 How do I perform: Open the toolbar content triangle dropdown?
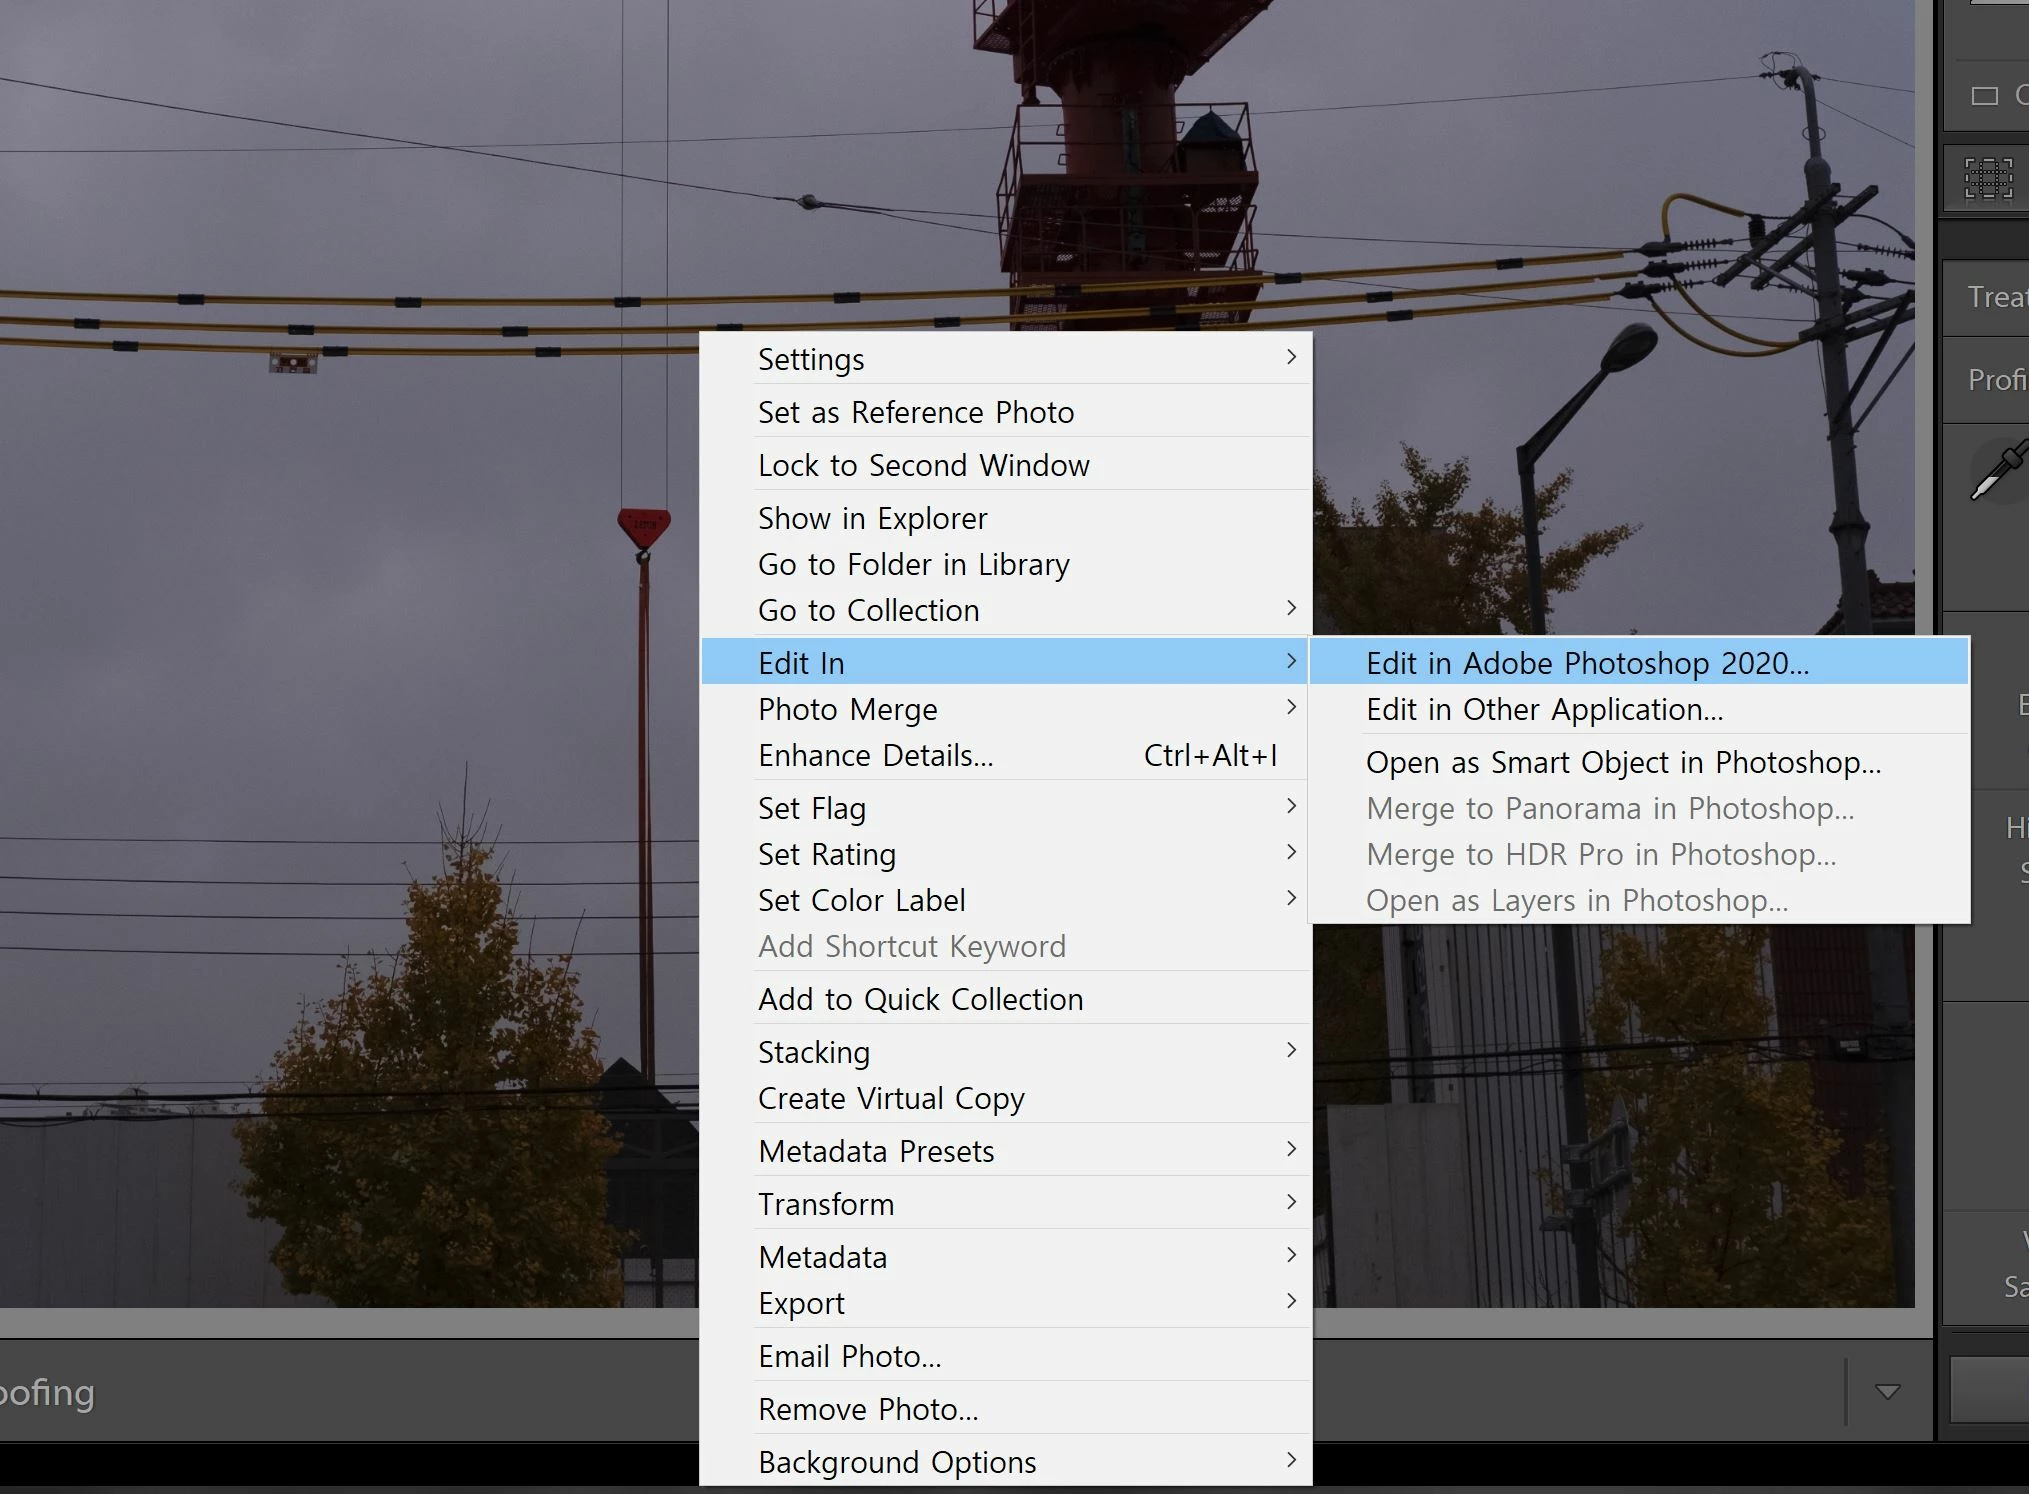(1887, 1391)
